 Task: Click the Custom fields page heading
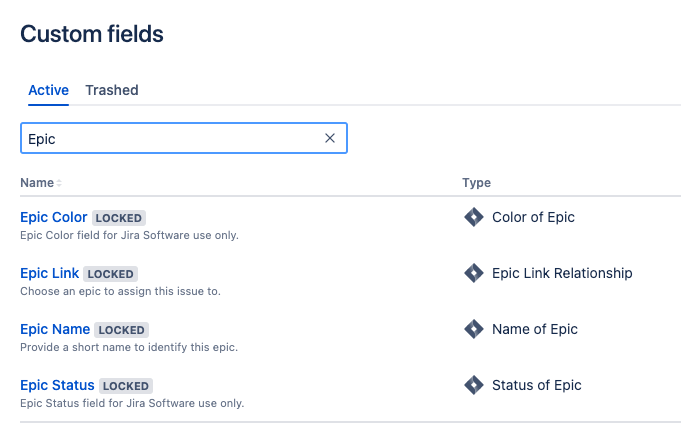click(92, 34)
